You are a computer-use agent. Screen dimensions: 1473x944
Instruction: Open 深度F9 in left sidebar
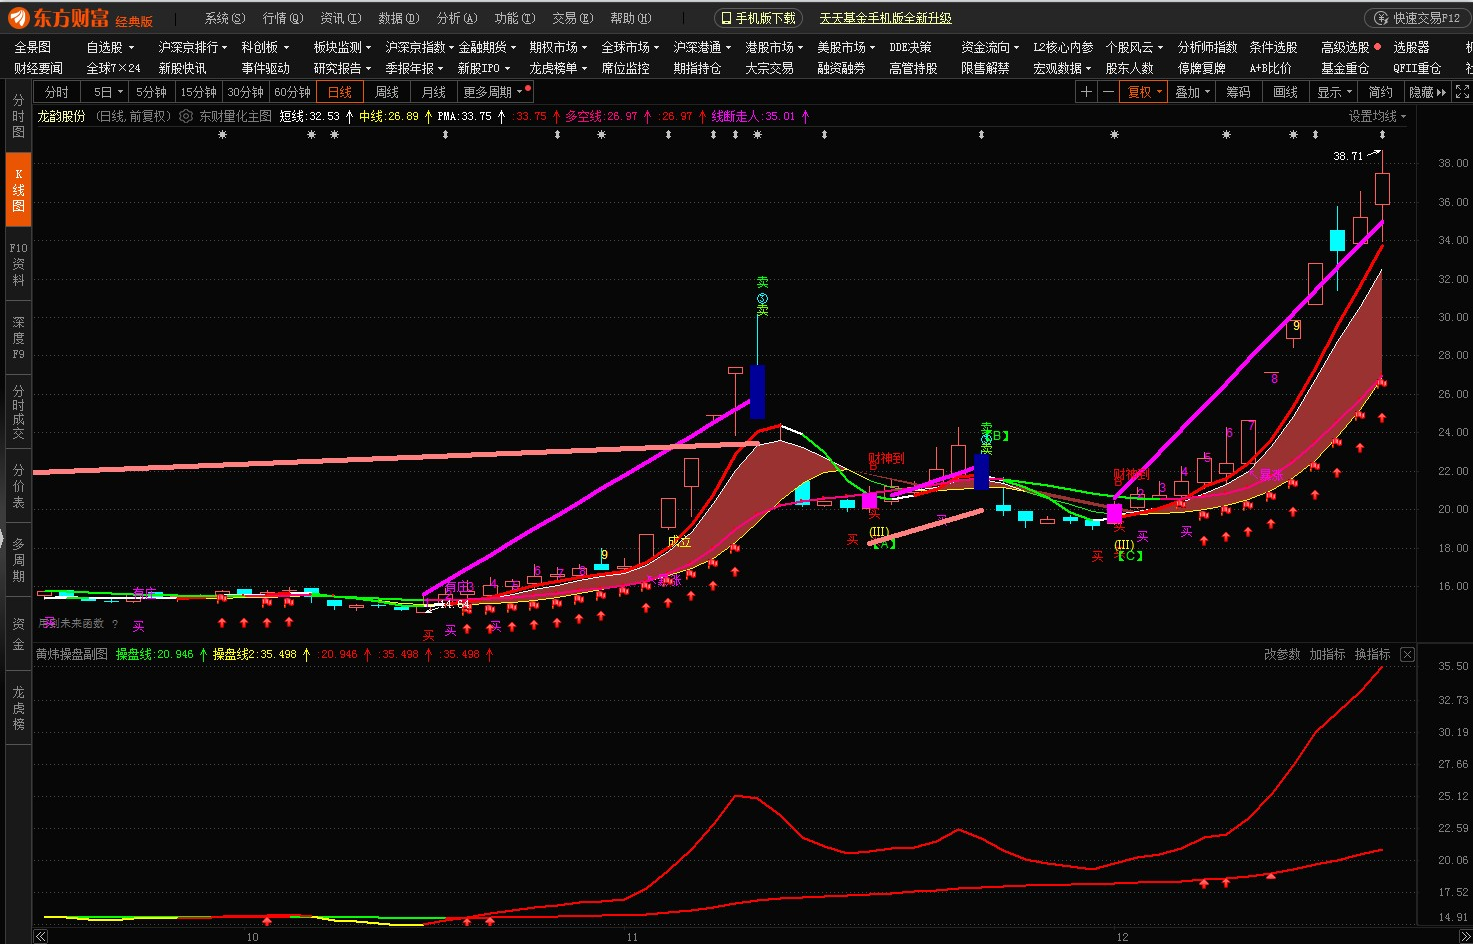(18, 338)
